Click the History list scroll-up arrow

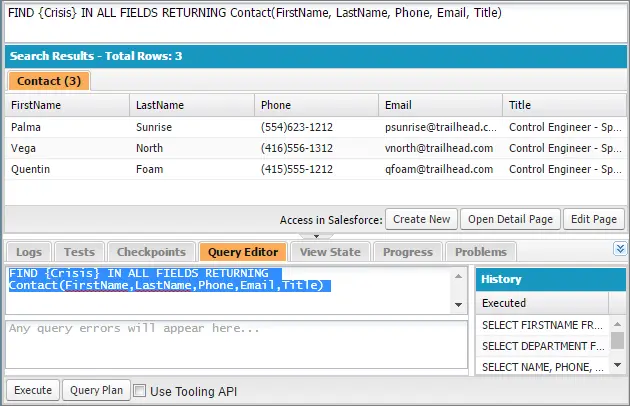pyautogui.click(x=618, y=324)
